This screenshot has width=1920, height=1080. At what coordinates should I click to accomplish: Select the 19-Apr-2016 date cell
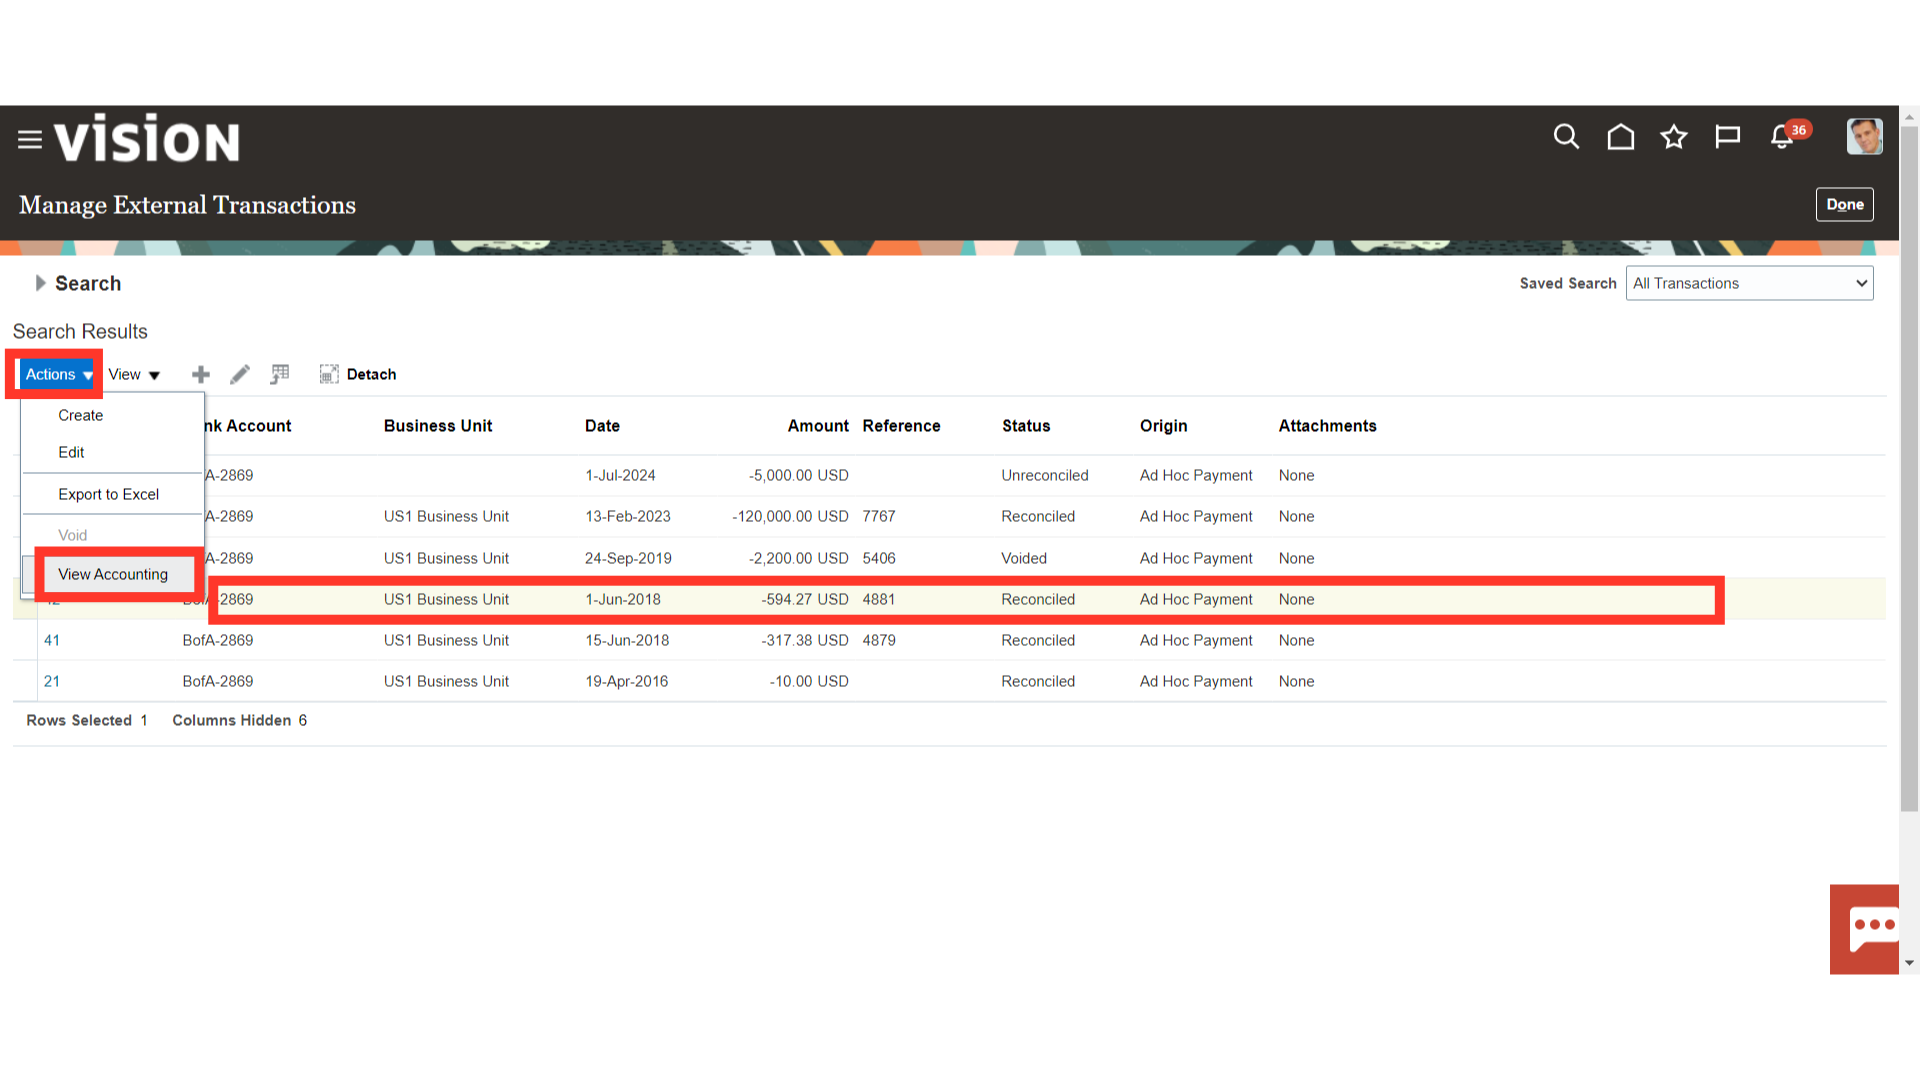[626, 681]
